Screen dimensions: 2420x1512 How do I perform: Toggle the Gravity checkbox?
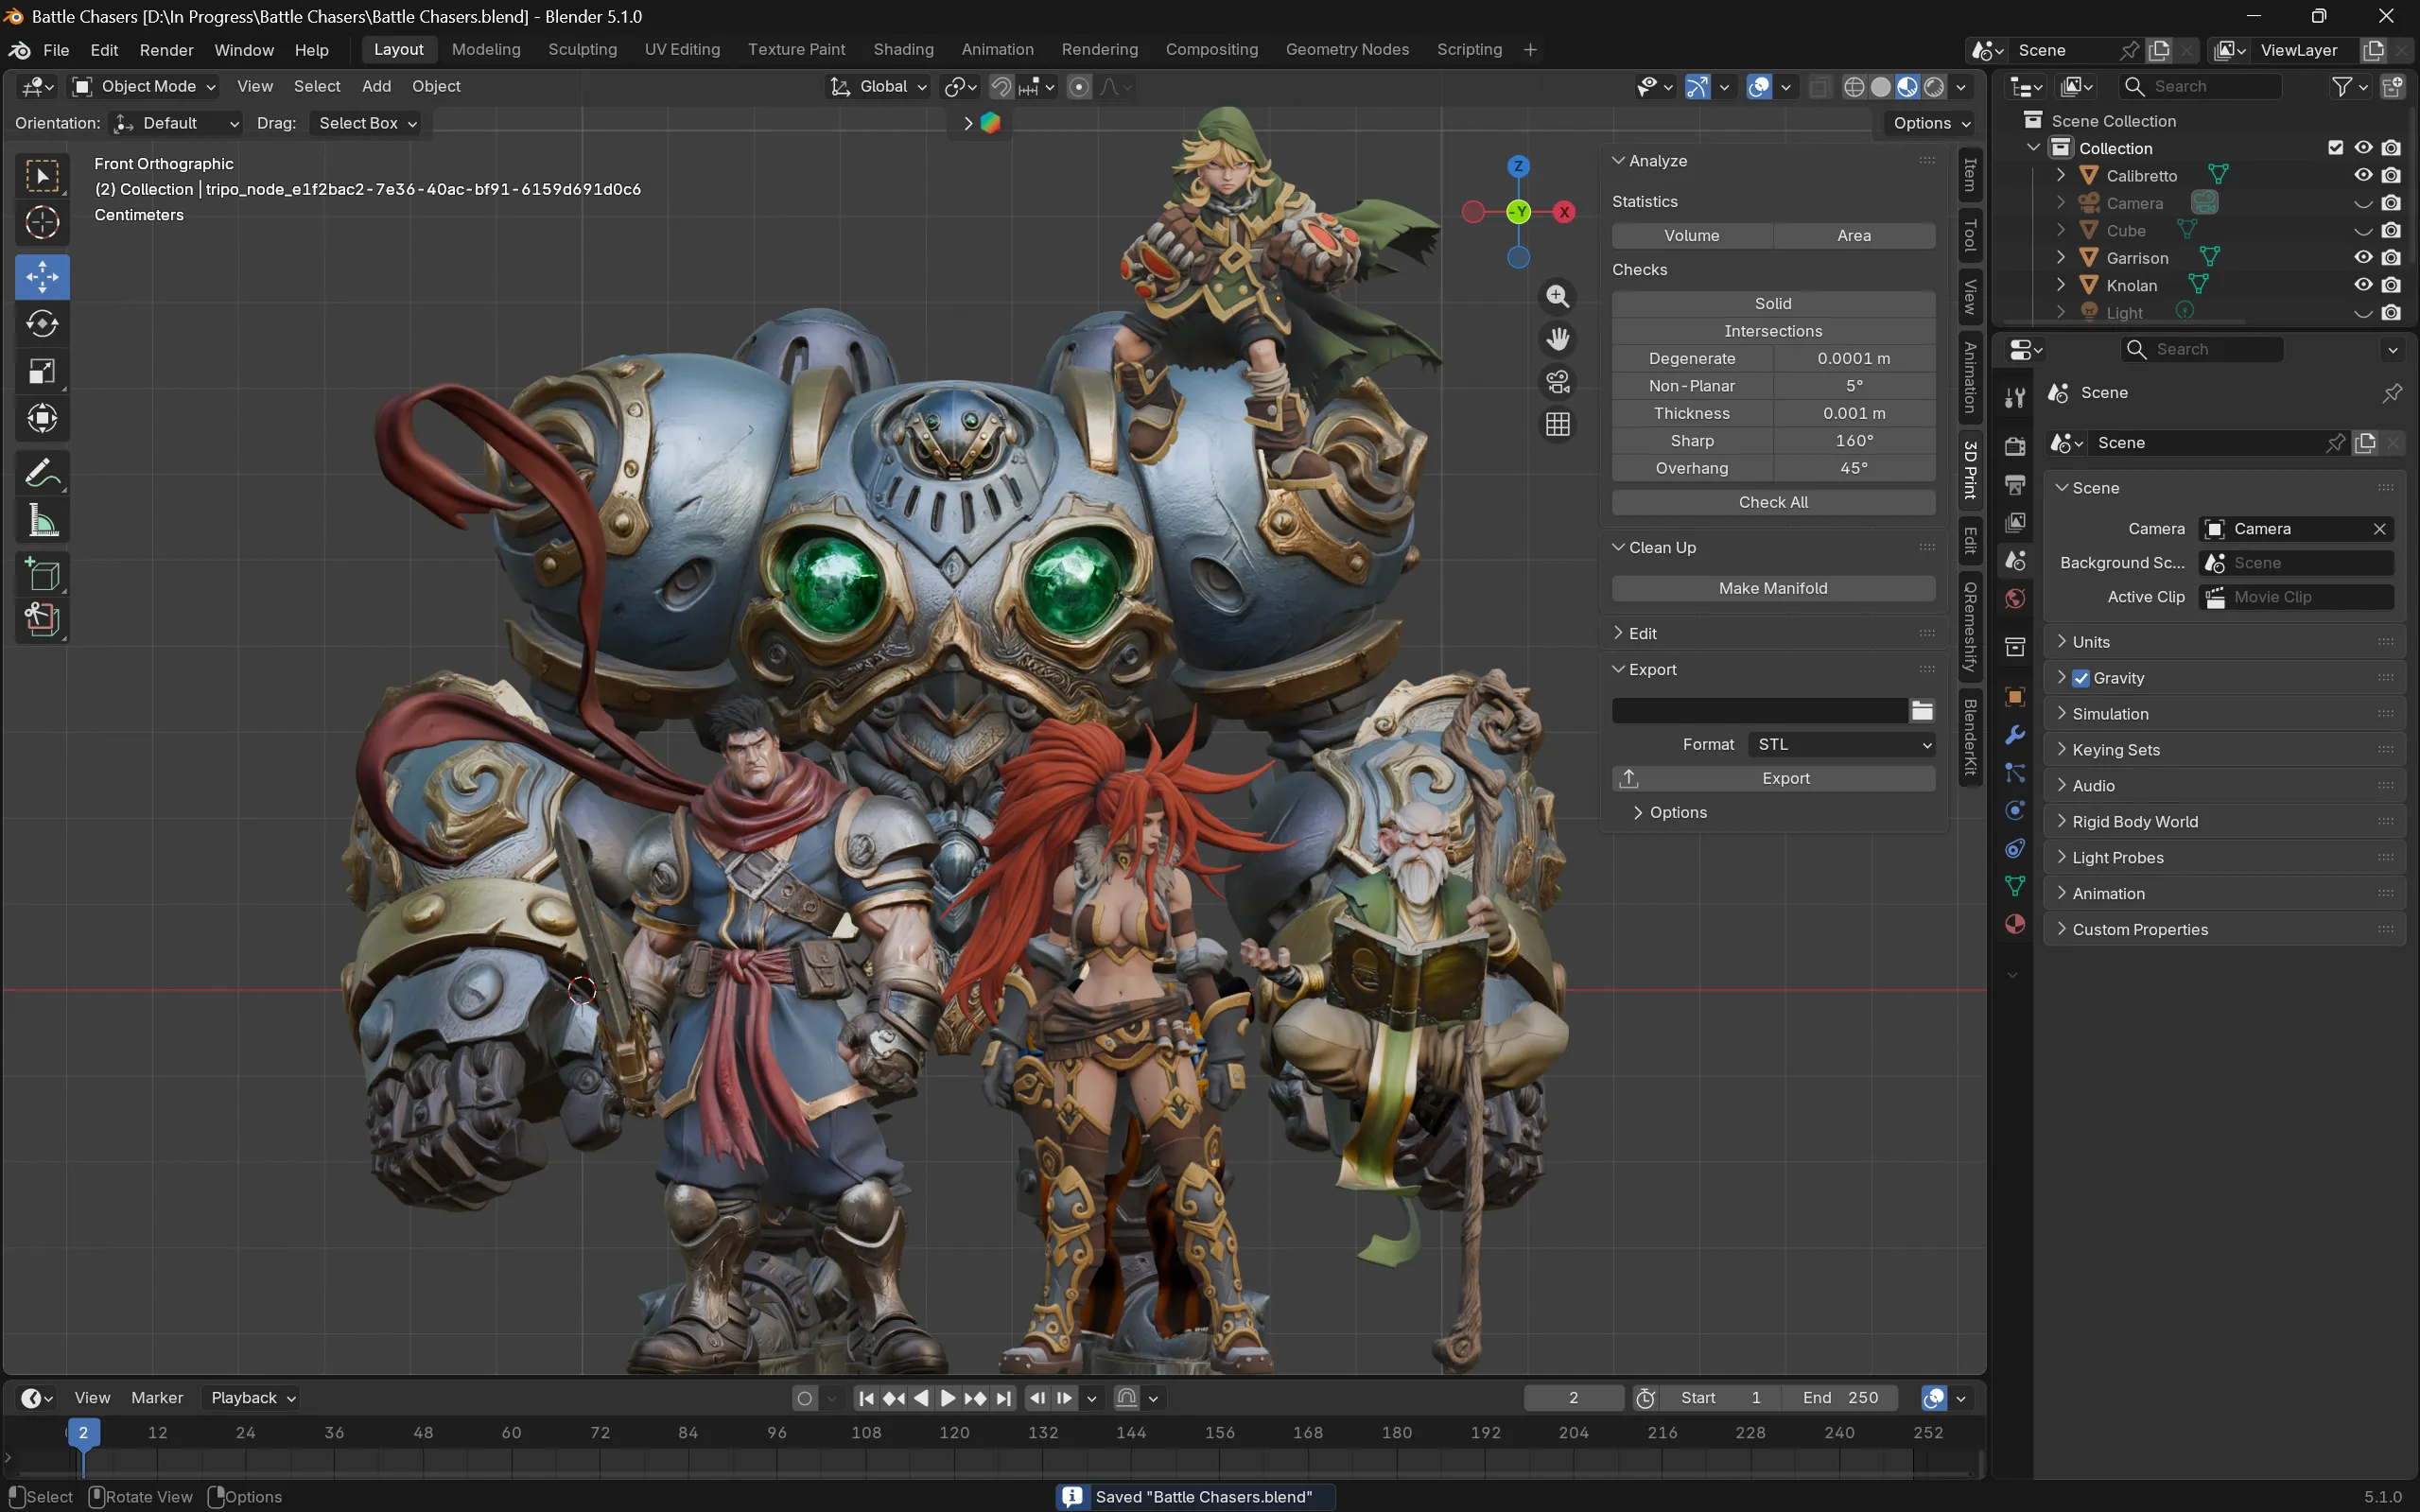[x=2081, y=678]
